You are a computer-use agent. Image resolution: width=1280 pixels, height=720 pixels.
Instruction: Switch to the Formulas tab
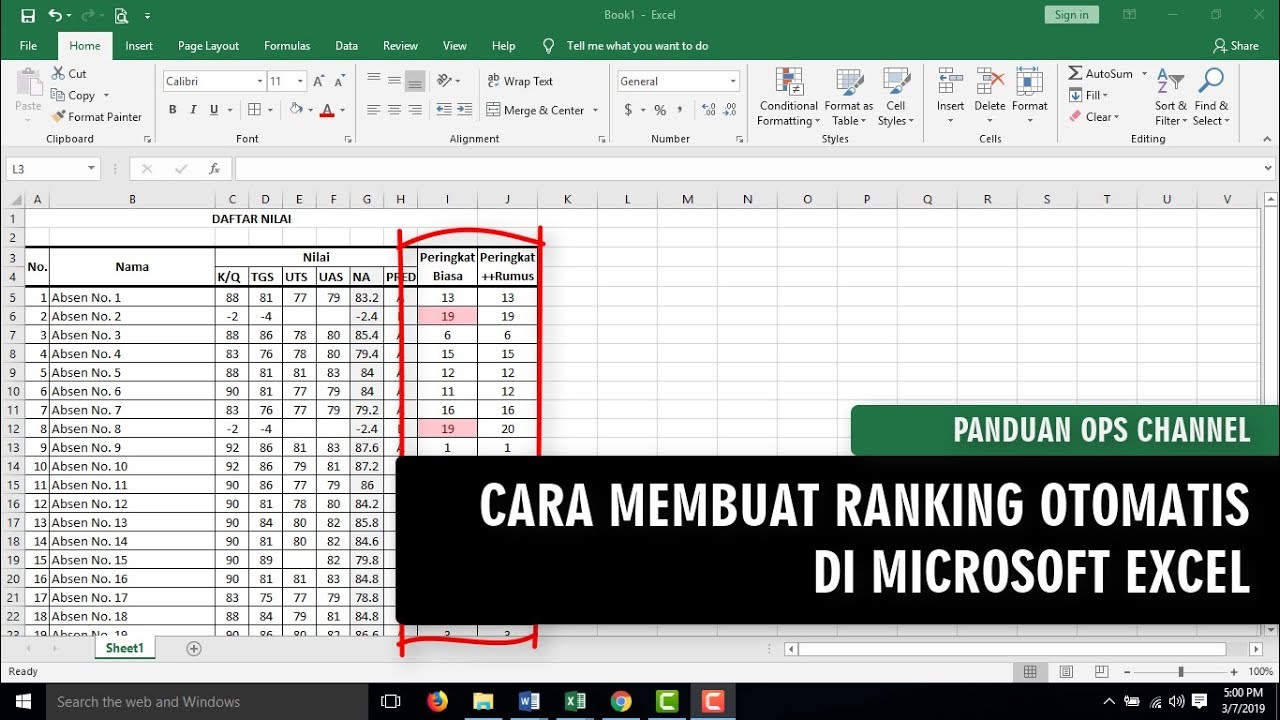coord(287,46)
